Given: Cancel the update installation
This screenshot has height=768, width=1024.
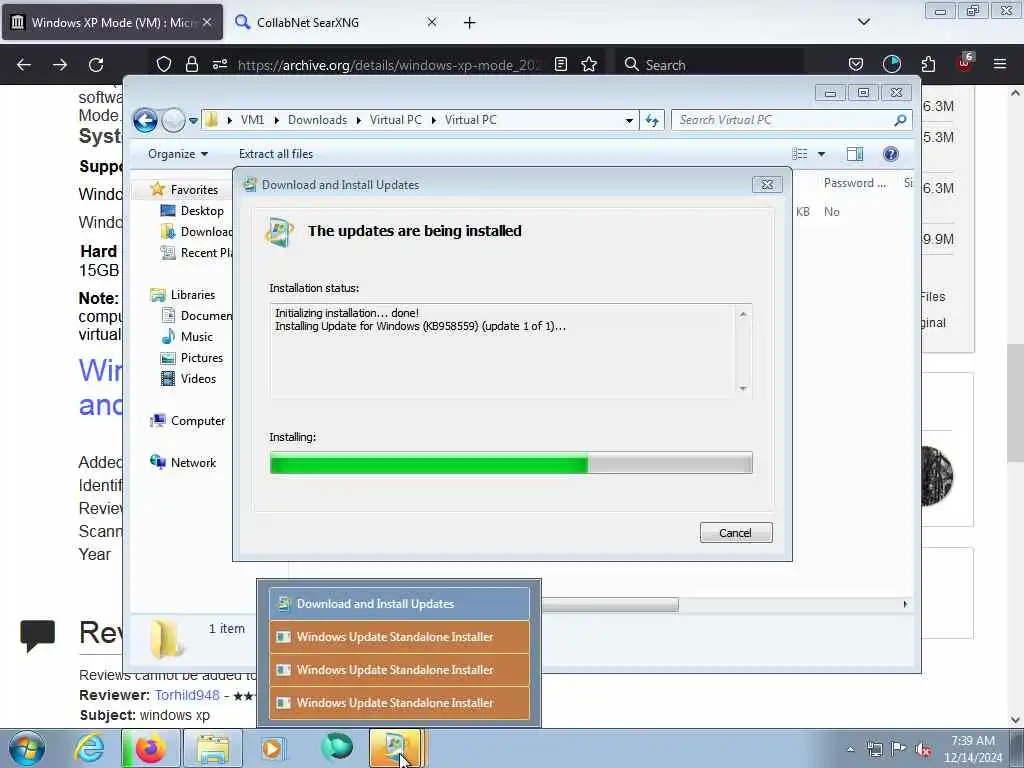Looking at the screenshot, I should [735, 533].
